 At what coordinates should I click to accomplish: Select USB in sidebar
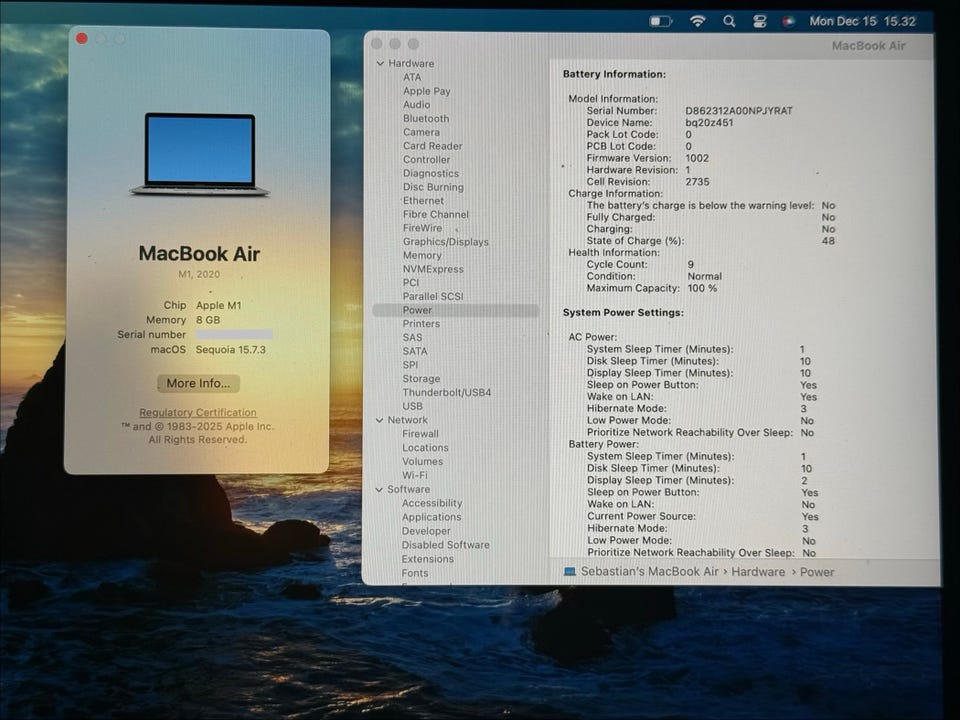[413, 406]
